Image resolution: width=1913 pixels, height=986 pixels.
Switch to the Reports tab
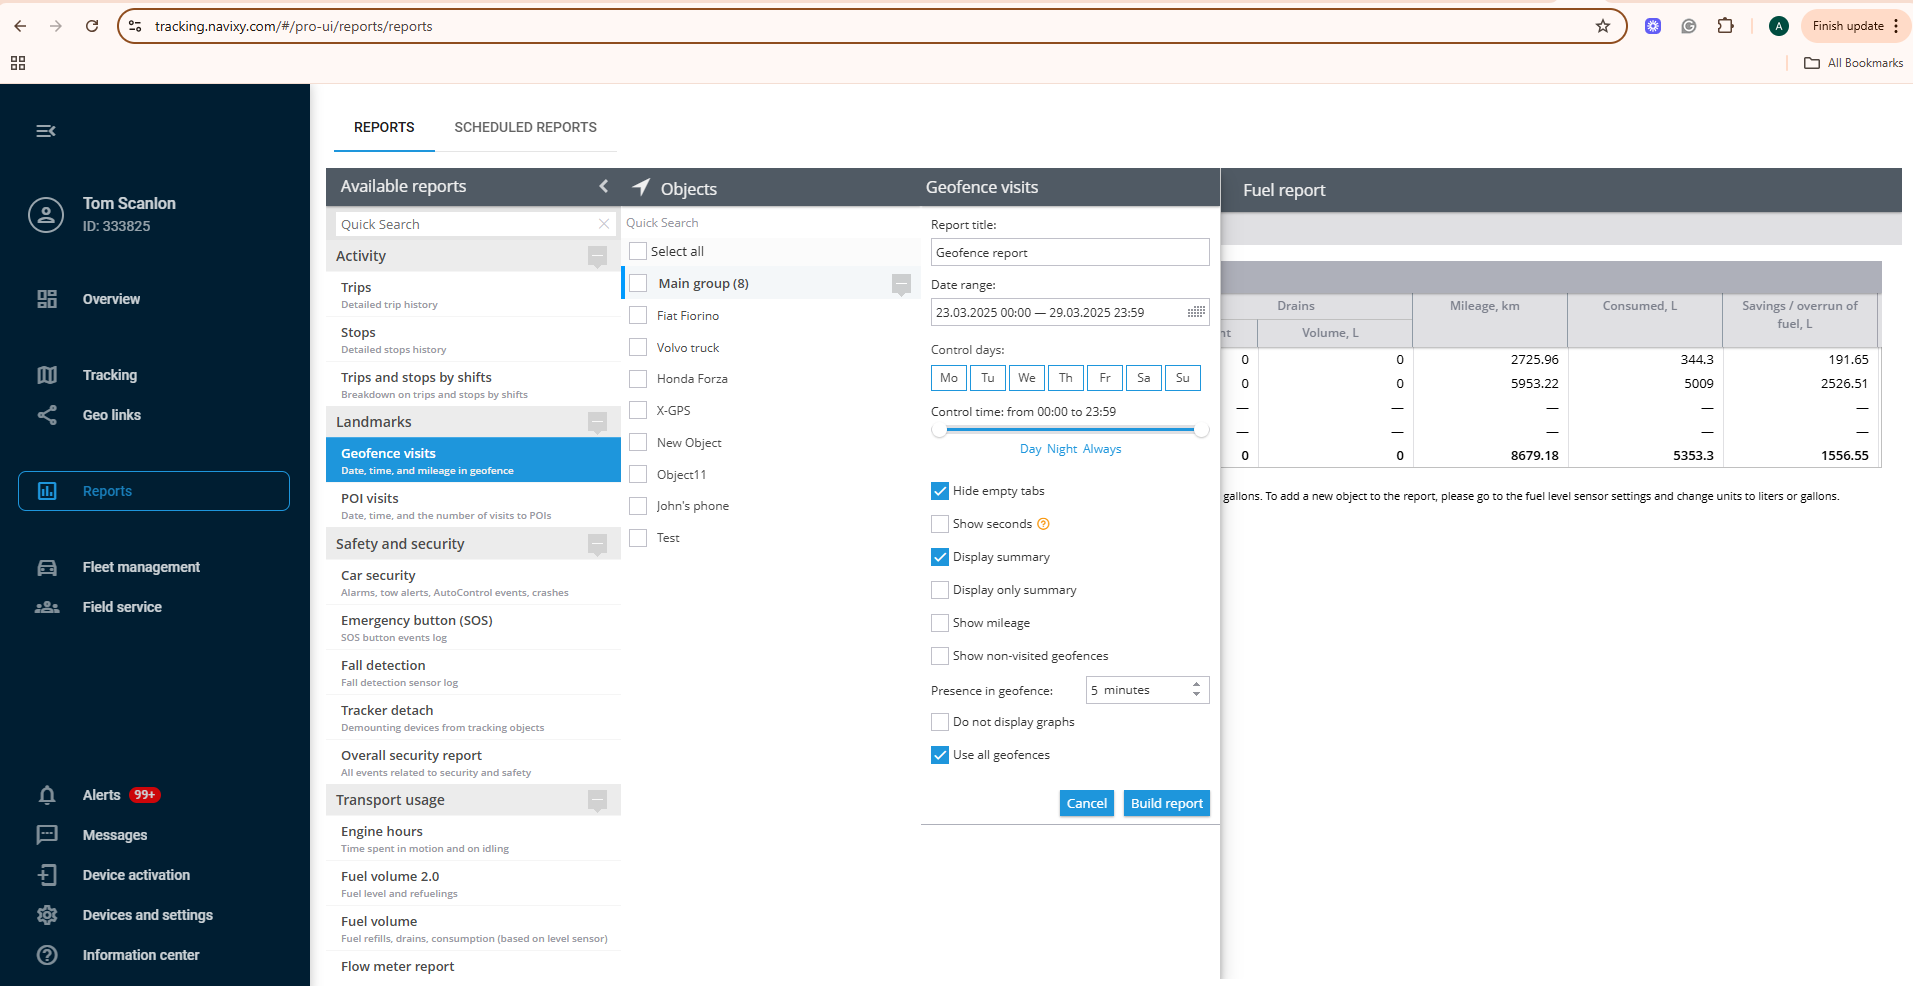tap(383, 127)
